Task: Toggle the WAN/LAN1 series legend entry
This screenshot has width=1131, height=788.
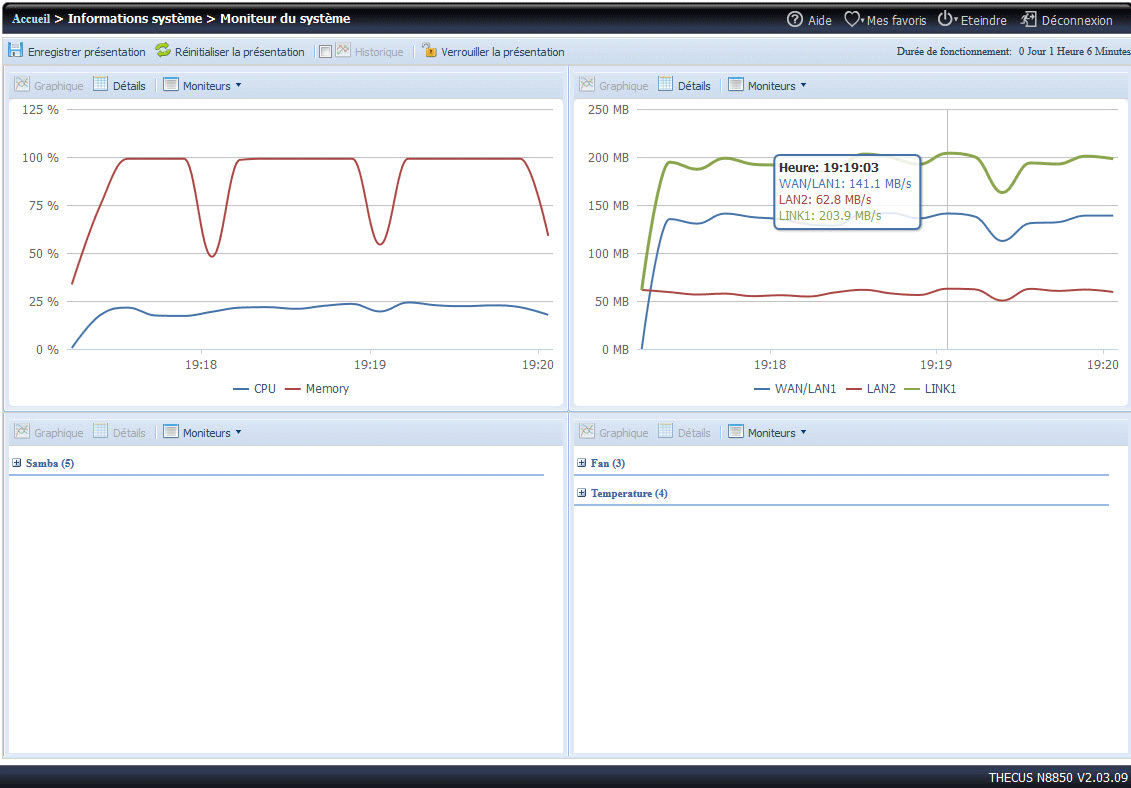Action: click(795, 389)
